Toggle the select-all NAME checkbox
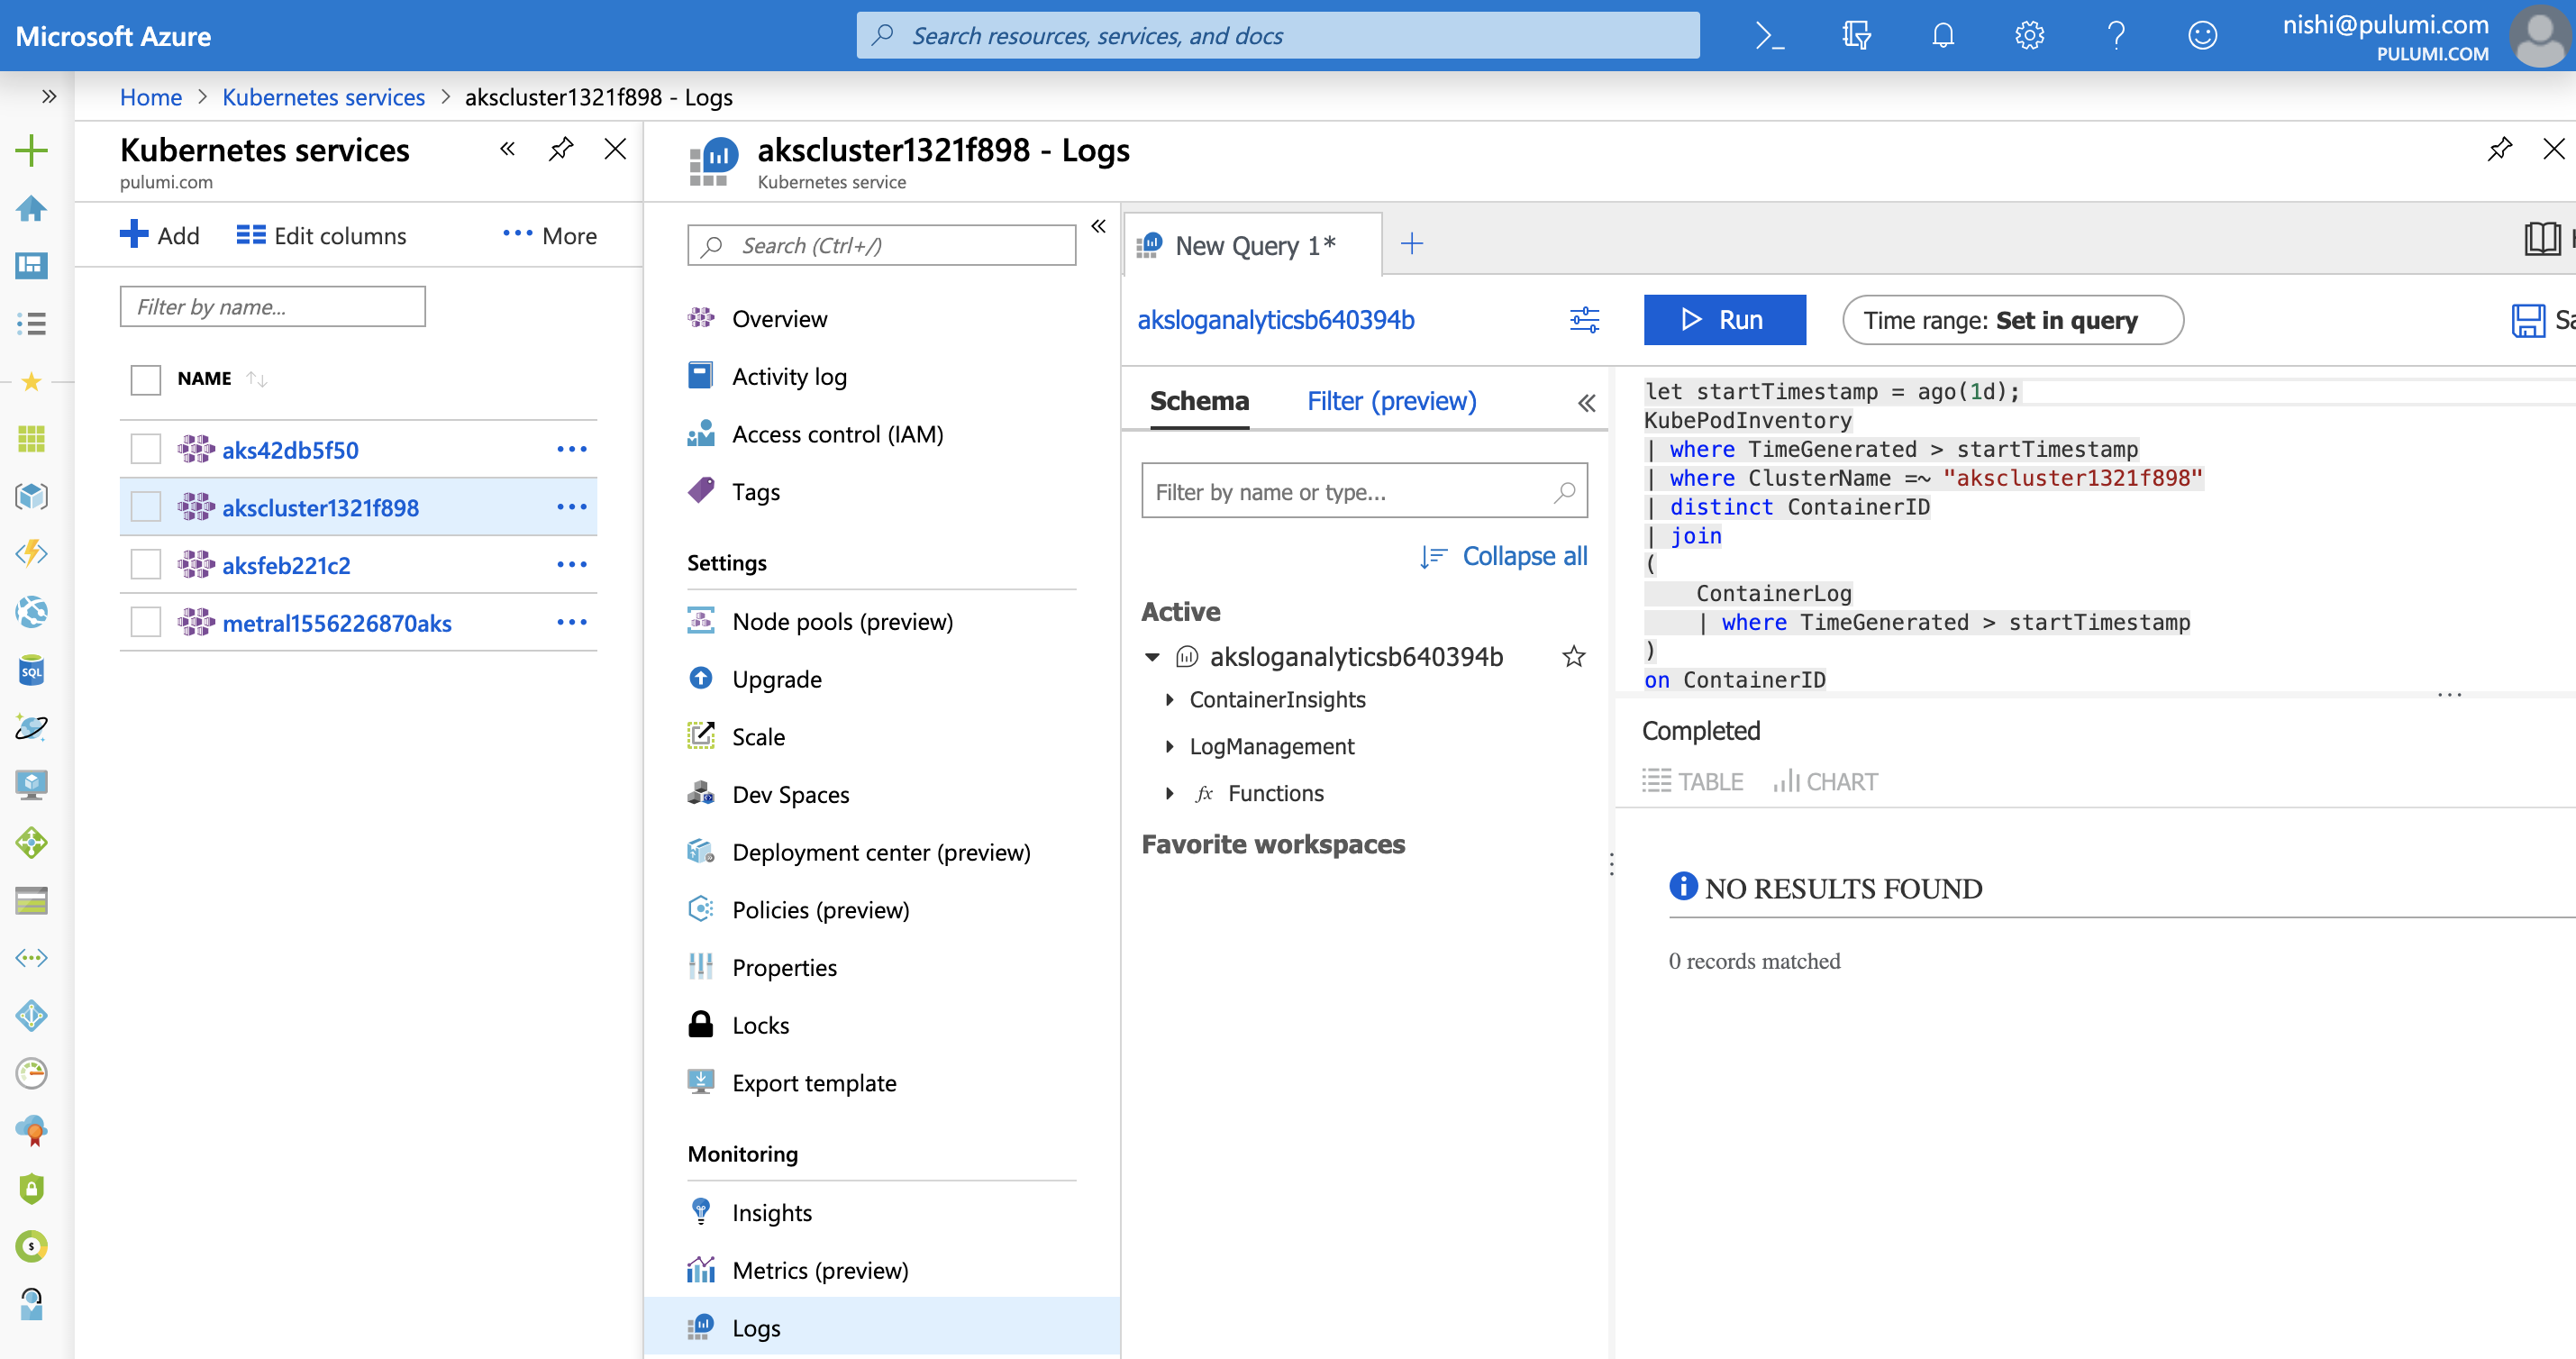This screenshot has height=1359, width=2576. pyautogui.click(x=146, y=379)
